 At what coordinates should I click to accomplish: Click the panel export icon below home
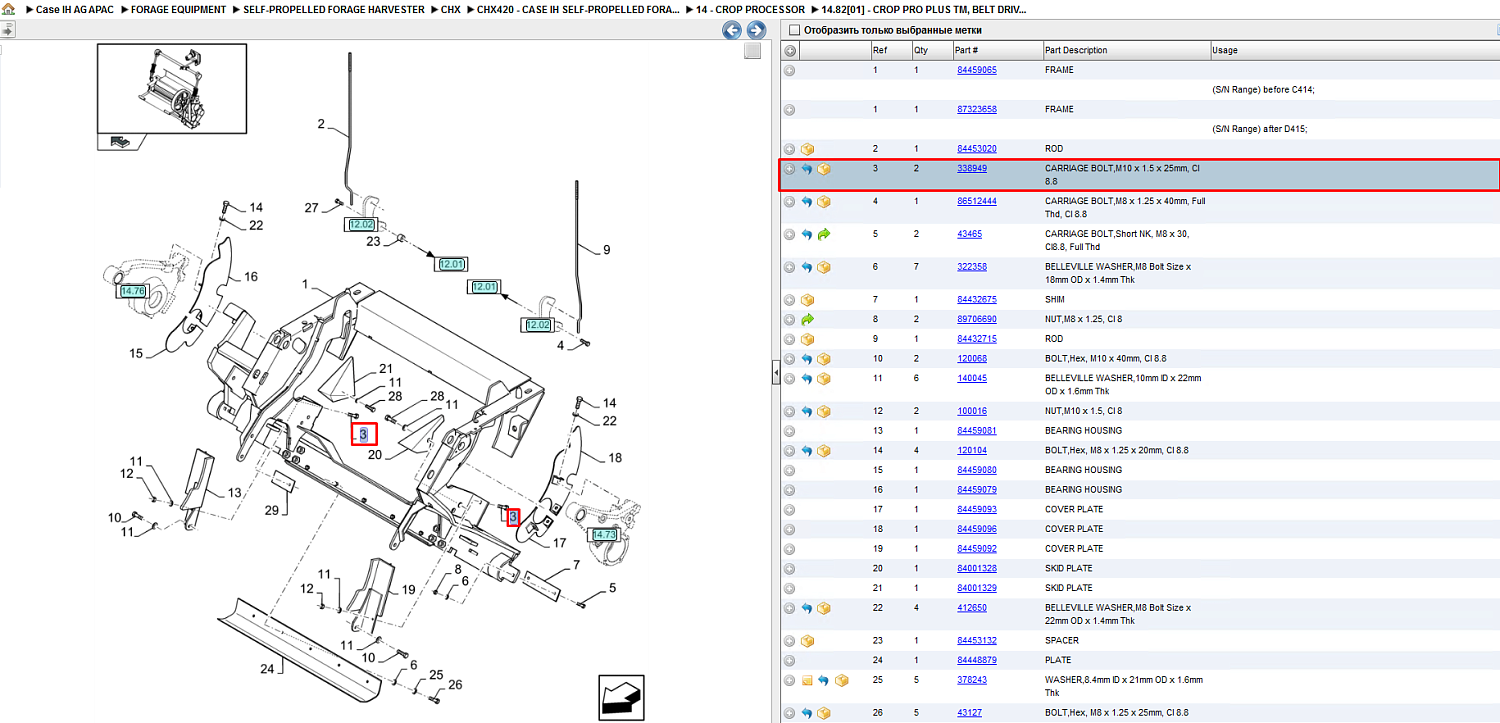(x=7, y=30)
